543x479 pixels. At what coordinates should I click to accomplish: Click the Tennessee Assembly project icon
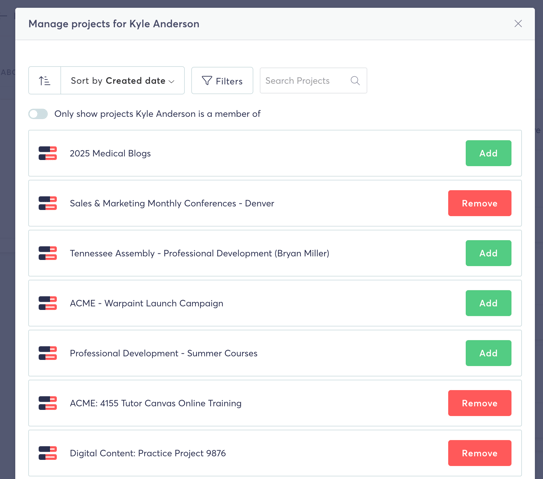(x=48, y=253)
